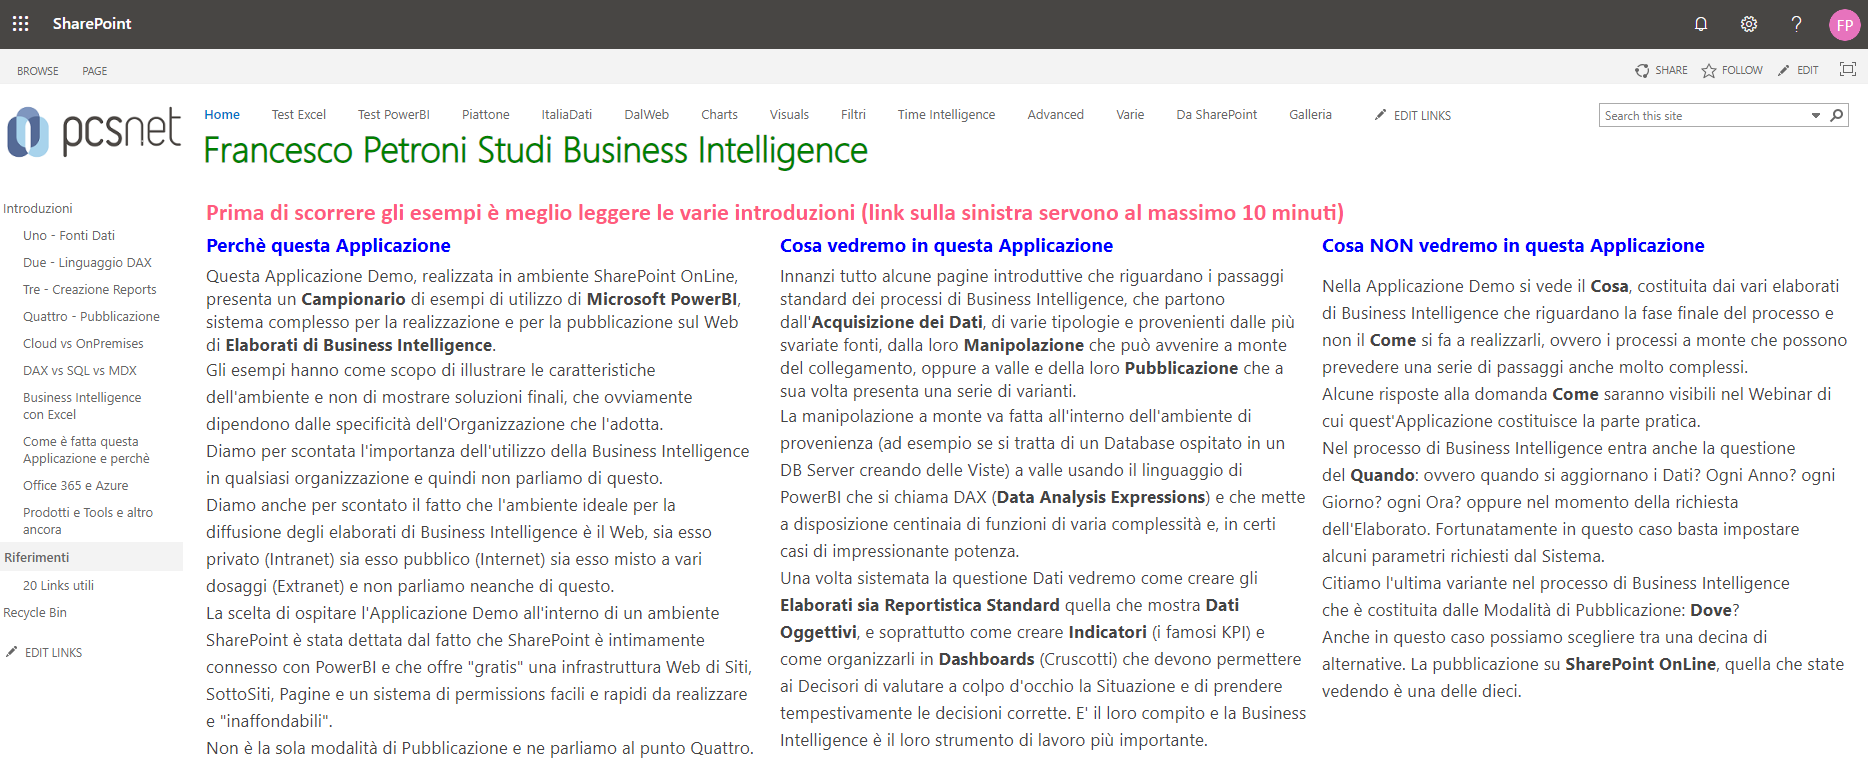Open the Charts navigation link
This screenshot has width=1868, height=771.
point(720,114)
